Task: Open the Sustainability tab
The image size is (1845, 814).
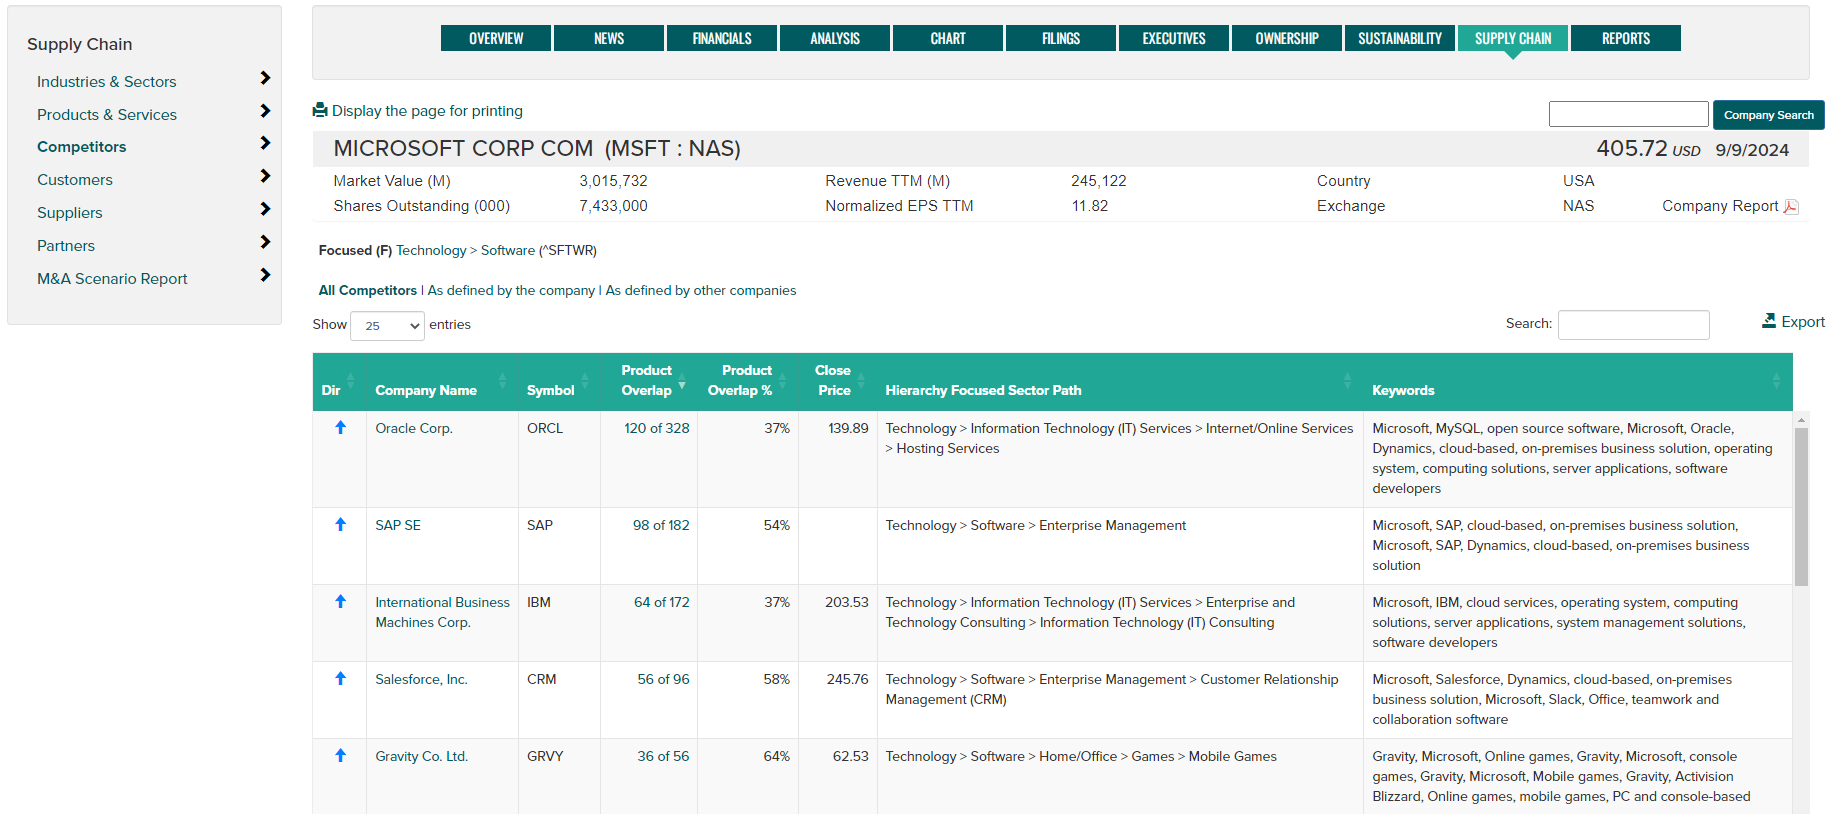Action: tap(1400, 38)
